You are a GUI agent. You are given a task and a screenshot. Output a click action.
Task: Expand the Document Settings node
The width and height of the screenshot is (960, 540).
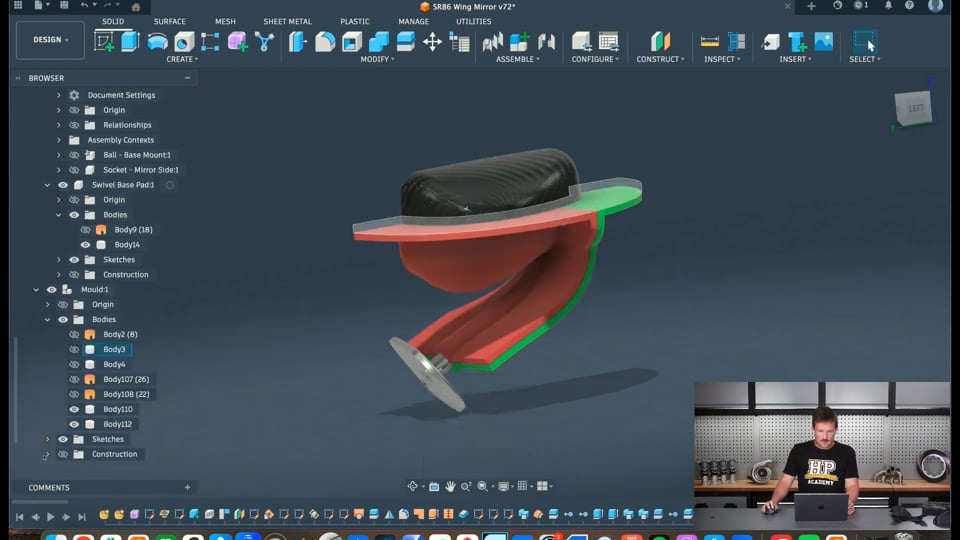[58, 95]
